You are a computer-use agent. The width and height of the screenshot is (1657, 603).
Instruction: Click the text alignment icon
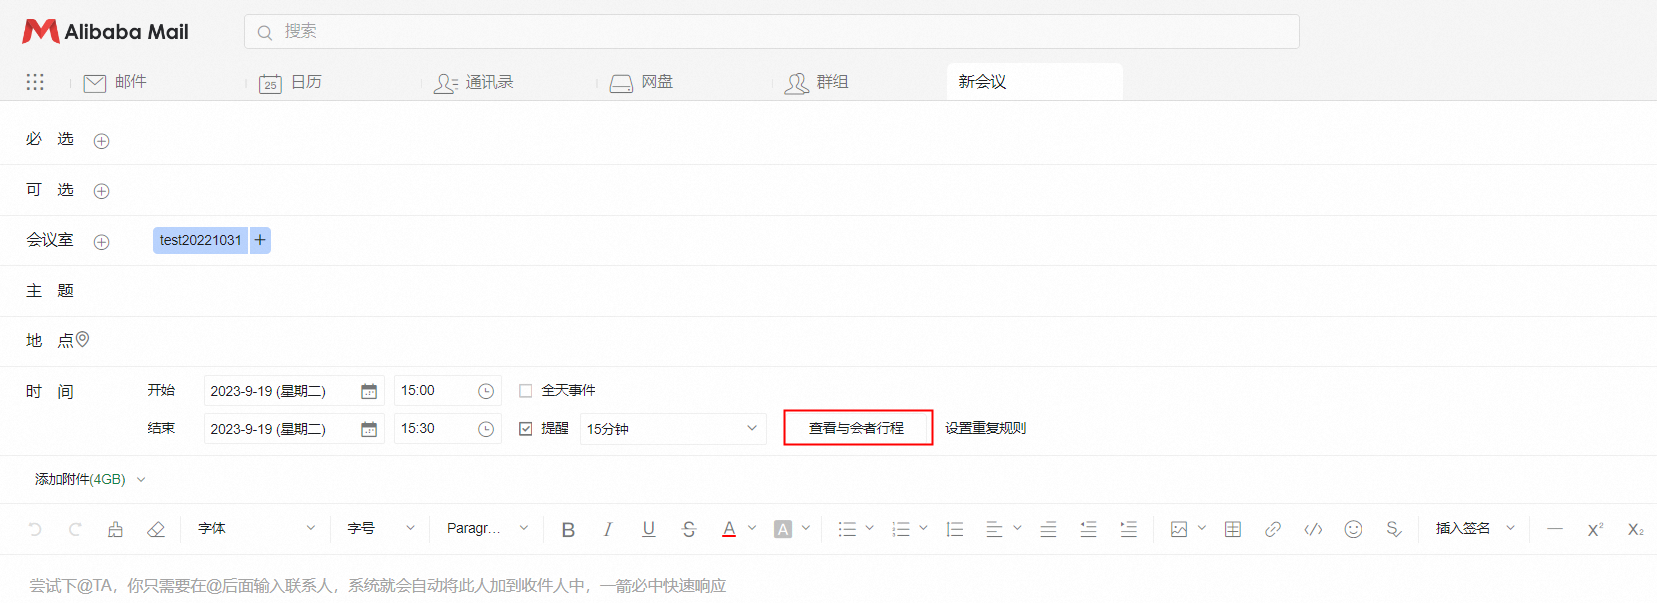[994, 529]
